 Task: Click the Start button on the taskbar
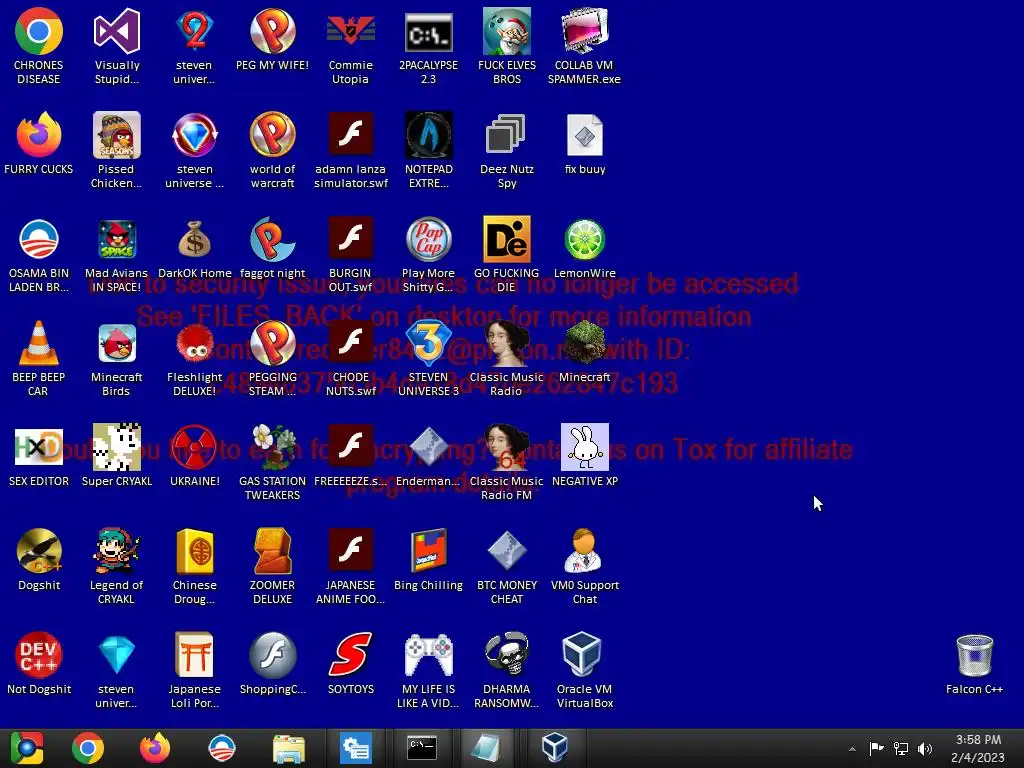(27, 748)
